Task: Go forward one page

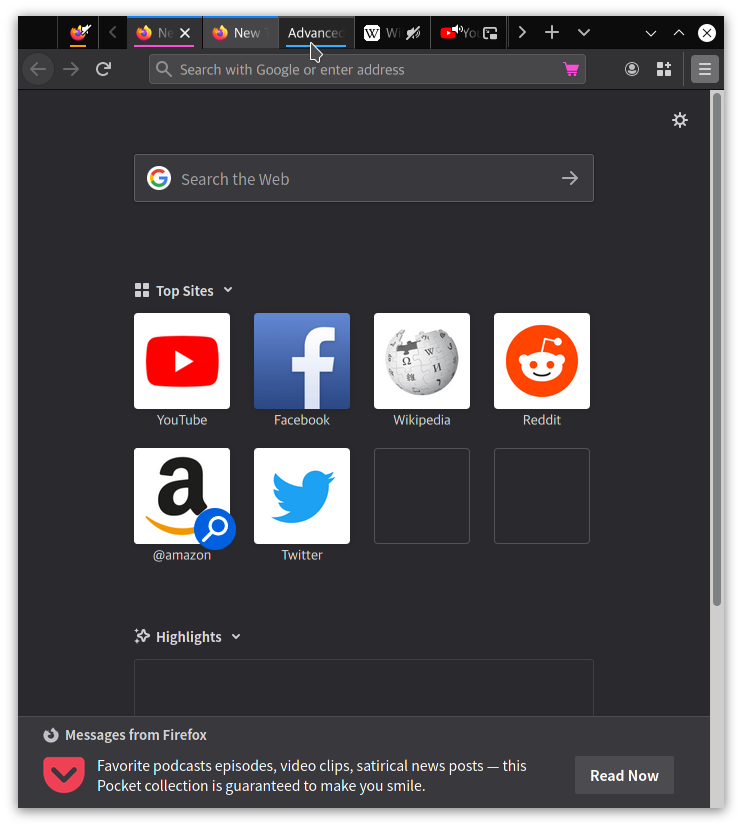Action: (71, 69)
